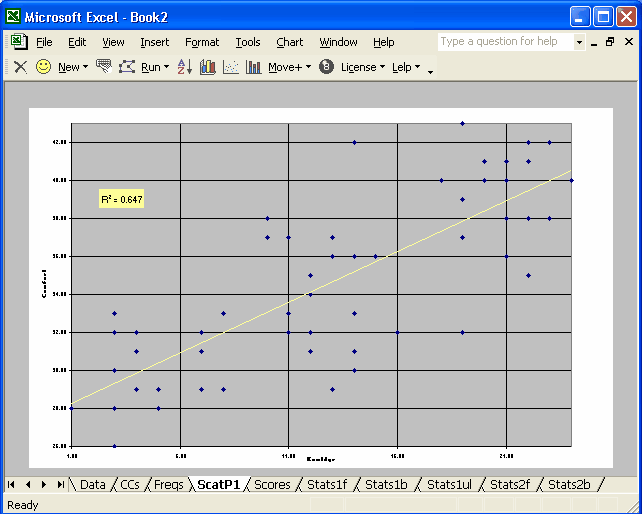Click the keyboard icon in toolbar

coord(104,66)
